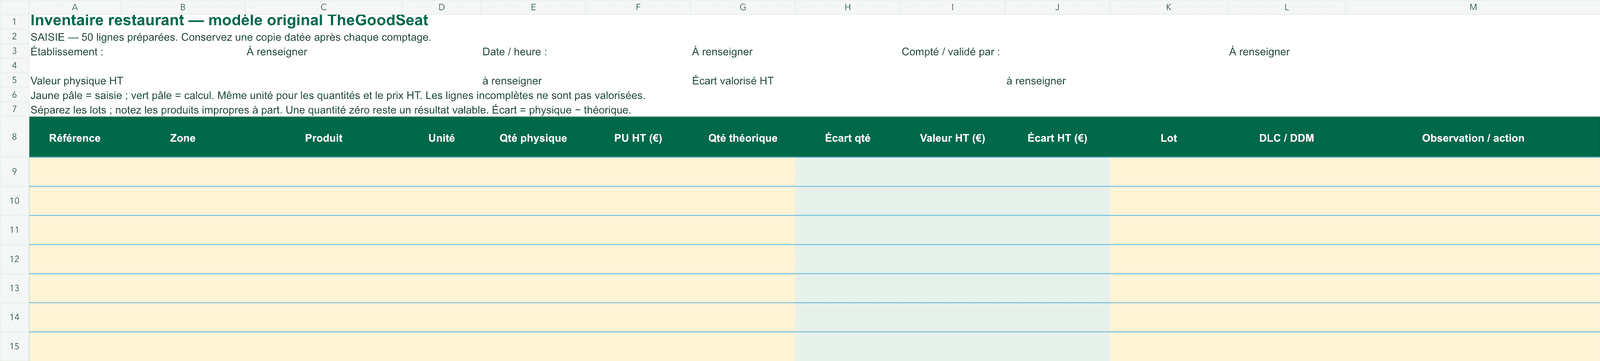
Task: Select the 'Lot' table header
Action: pyautogui.click(x=1169, y=138)
